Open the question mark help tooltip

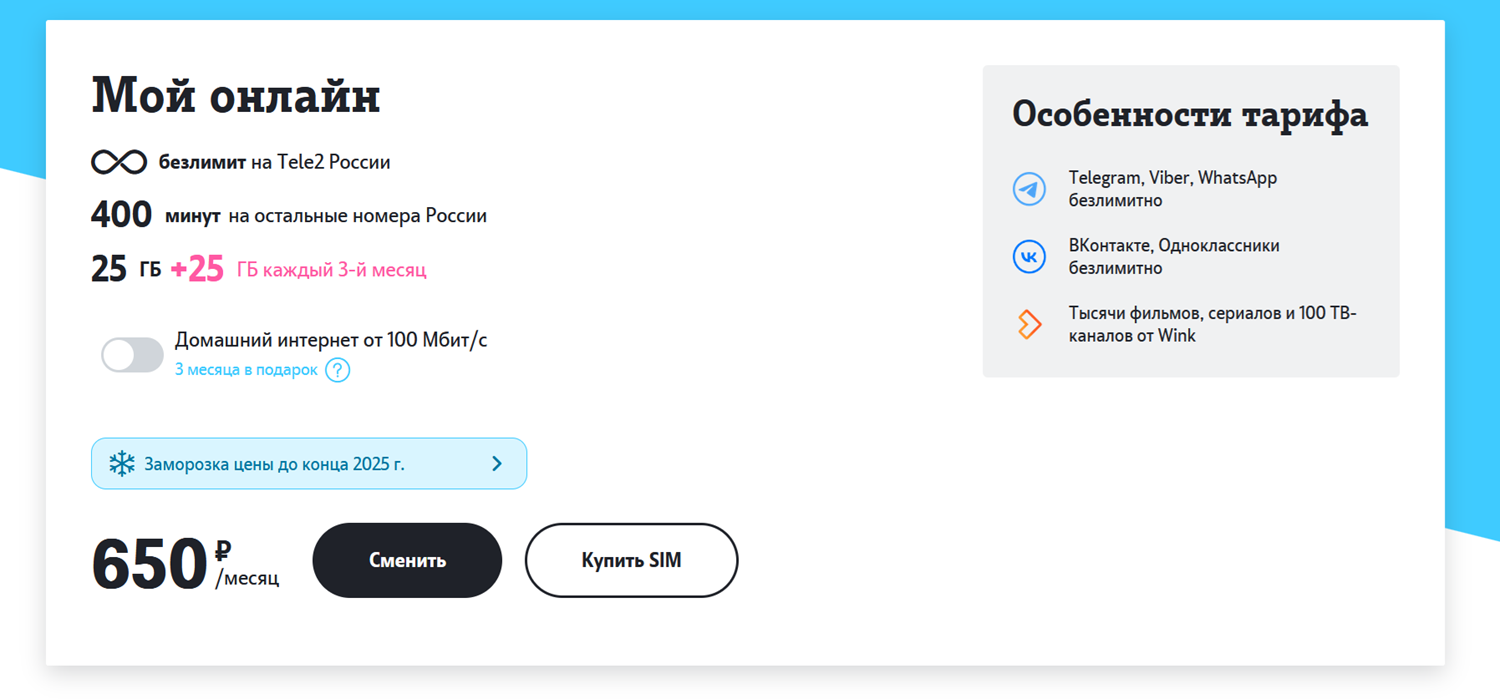point(338,370)
